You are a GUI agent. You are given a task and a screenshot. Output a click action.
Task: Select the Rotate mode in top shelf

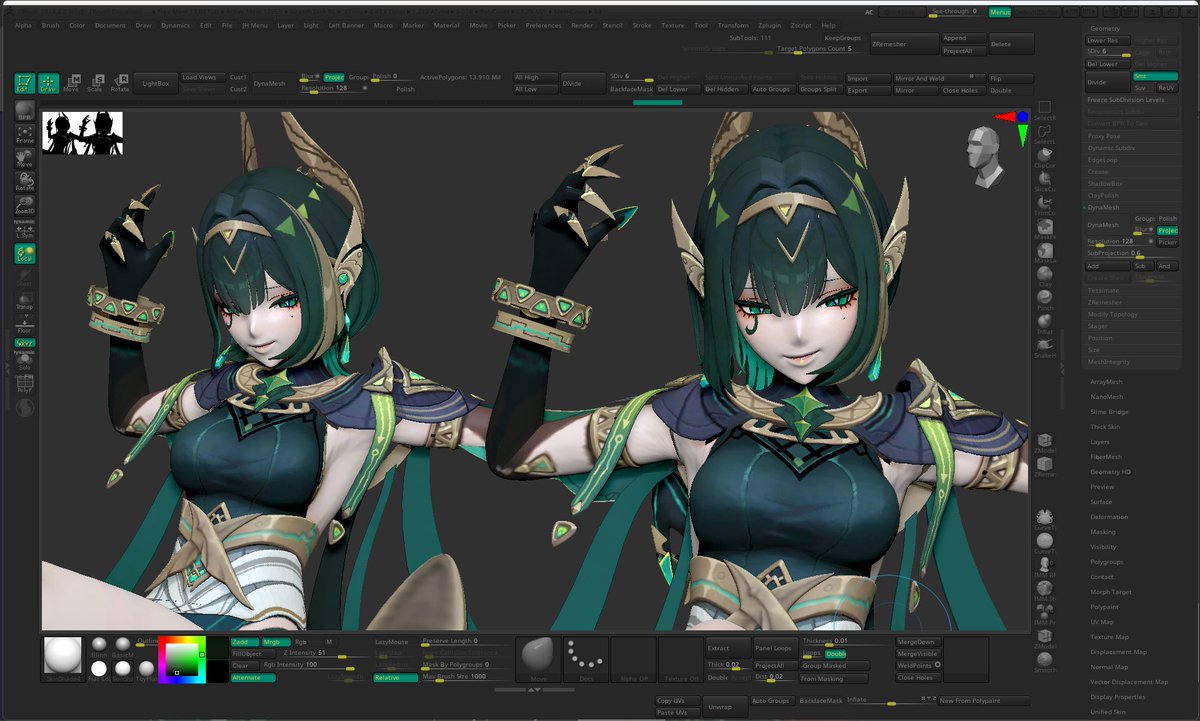tap(120, 83)
